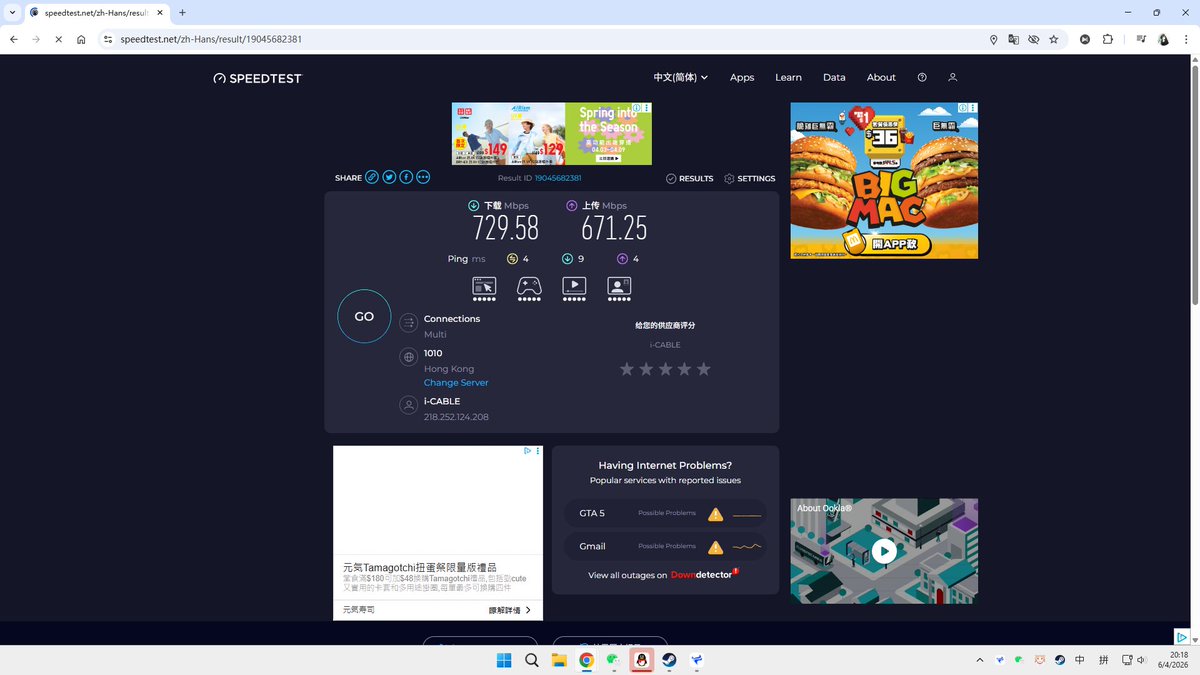Screen dimensions: 1200x675
Task: Open Windows Start menu
Action: tap(504, 660)
